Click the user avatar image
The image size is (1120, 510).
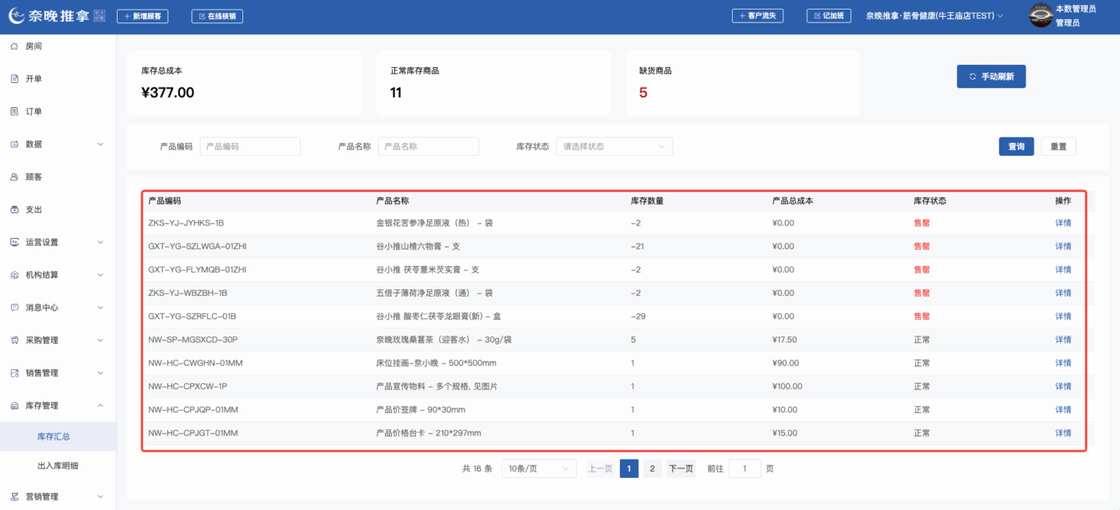tap(1041, 16)
